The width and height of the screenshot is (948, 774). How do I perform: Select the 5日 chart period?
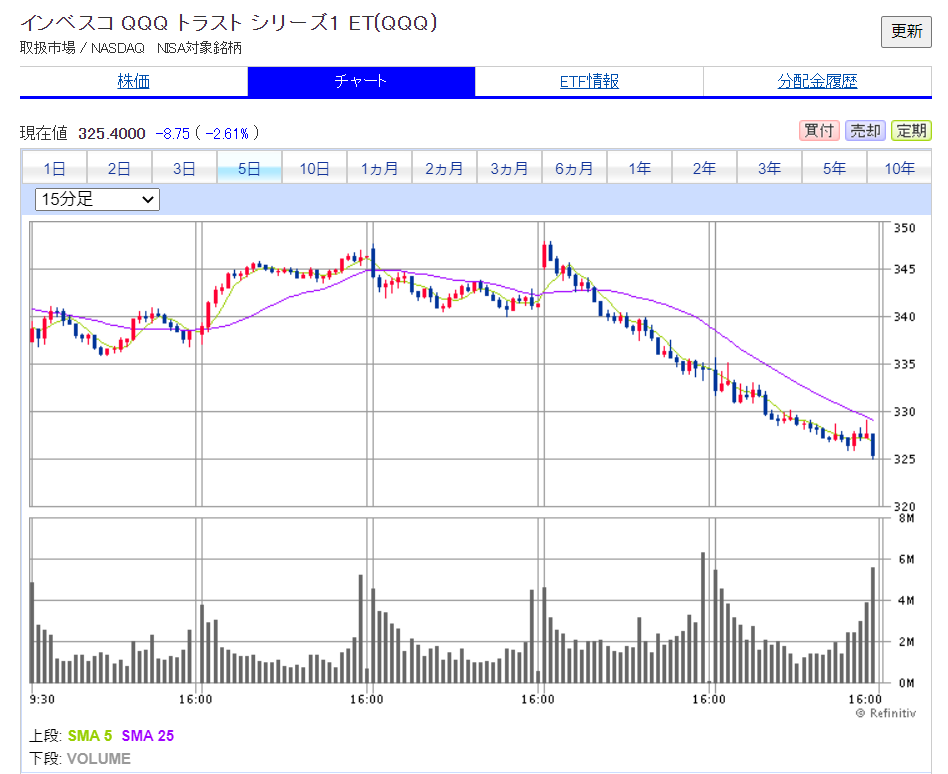pyautogui.click(x=249, y=168)
